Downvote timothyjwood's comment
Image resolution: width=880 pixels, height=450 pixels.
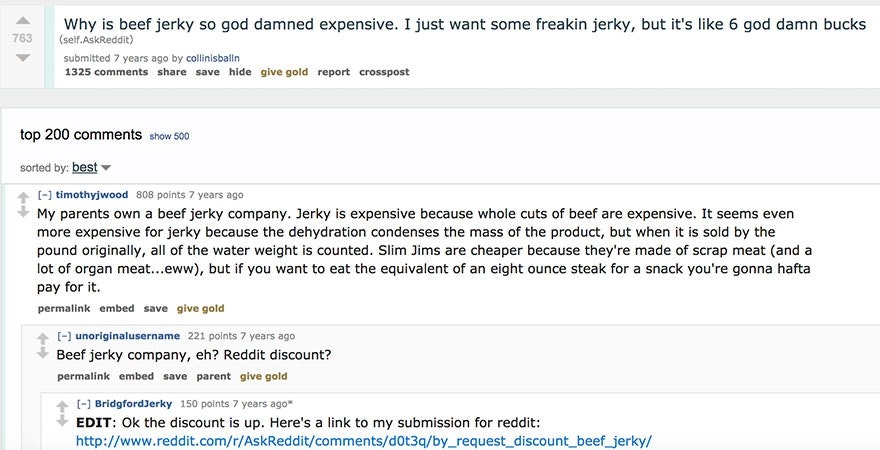tap(24, 212)
